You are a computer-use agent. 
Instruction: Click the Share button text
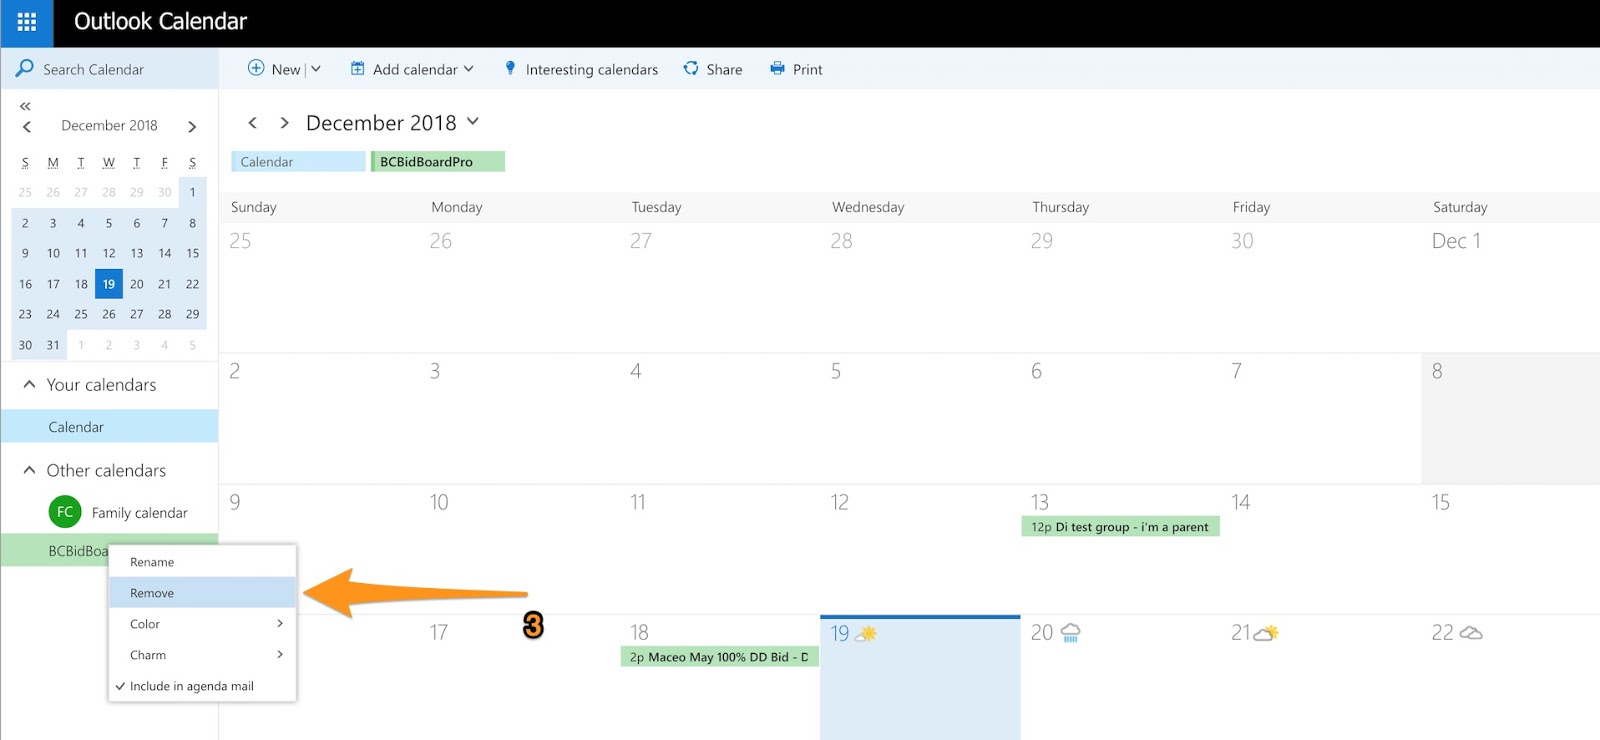click(724, 69)
